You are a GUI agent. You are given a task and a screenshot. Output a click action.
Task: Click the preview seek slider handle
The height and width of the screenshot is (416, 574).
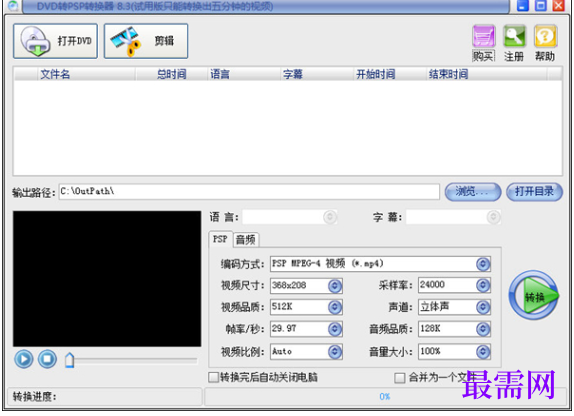[70, 360]
